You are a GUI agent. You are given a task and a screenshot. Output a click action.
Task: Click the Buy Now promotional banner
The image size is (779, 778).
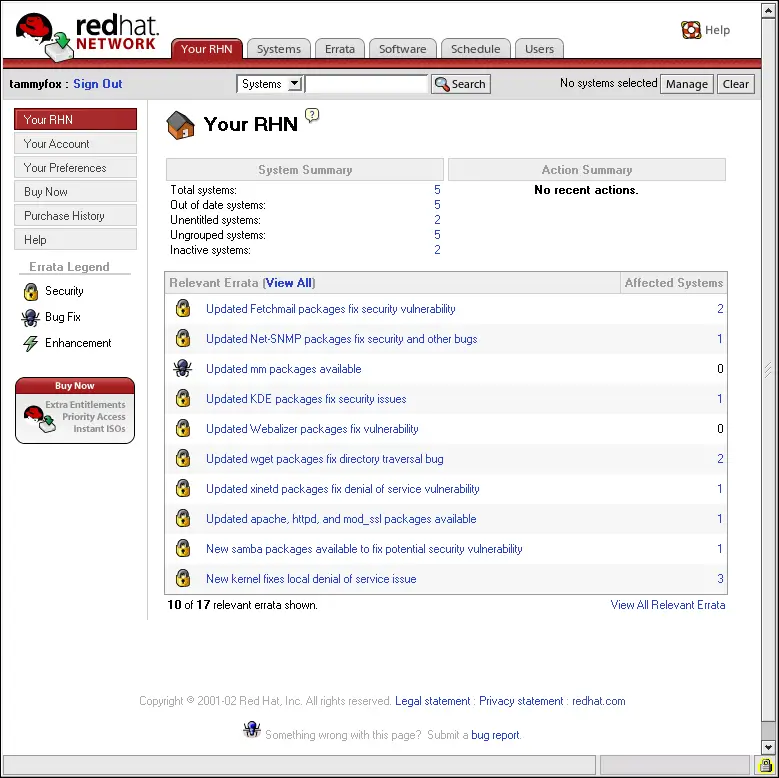point(75,410)
